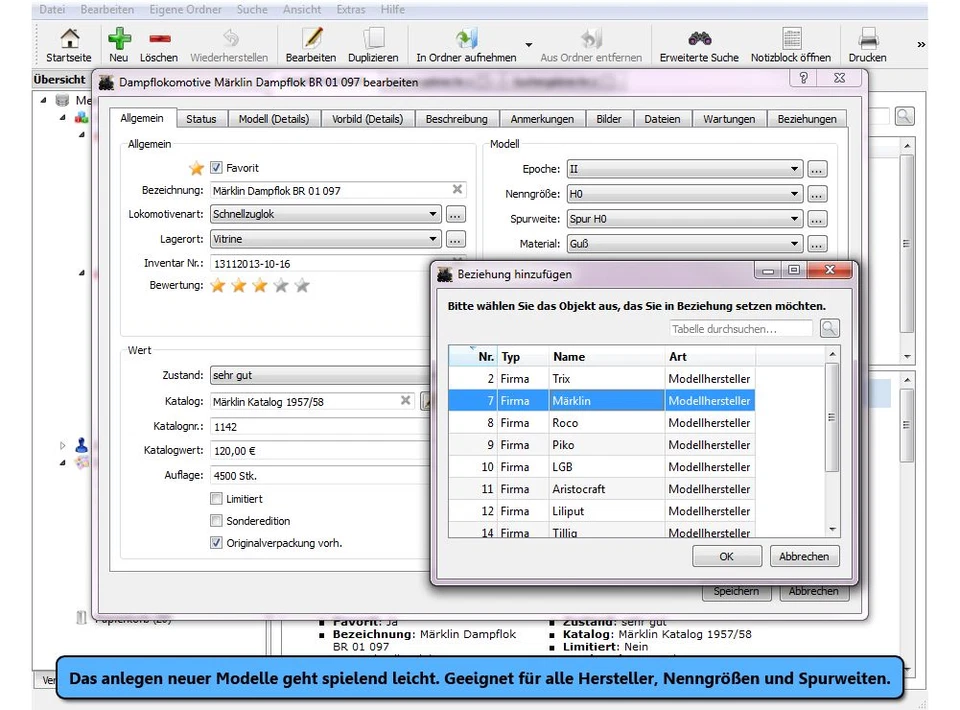This screenshot has width=960, height=710.
Task: Set Bewertung to four stars
Action: (x=280, y=286)
